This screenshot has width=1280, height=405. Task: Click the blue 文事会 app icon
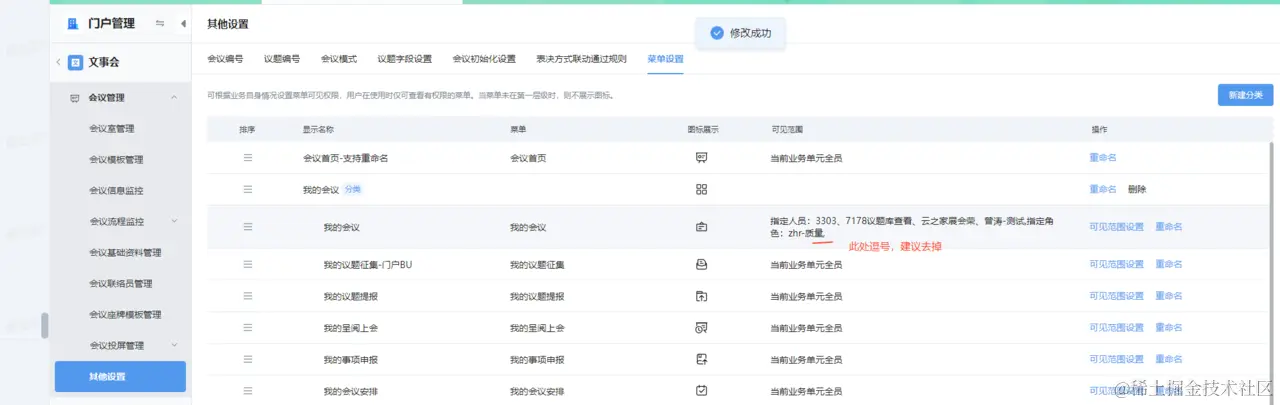[75, 62]
